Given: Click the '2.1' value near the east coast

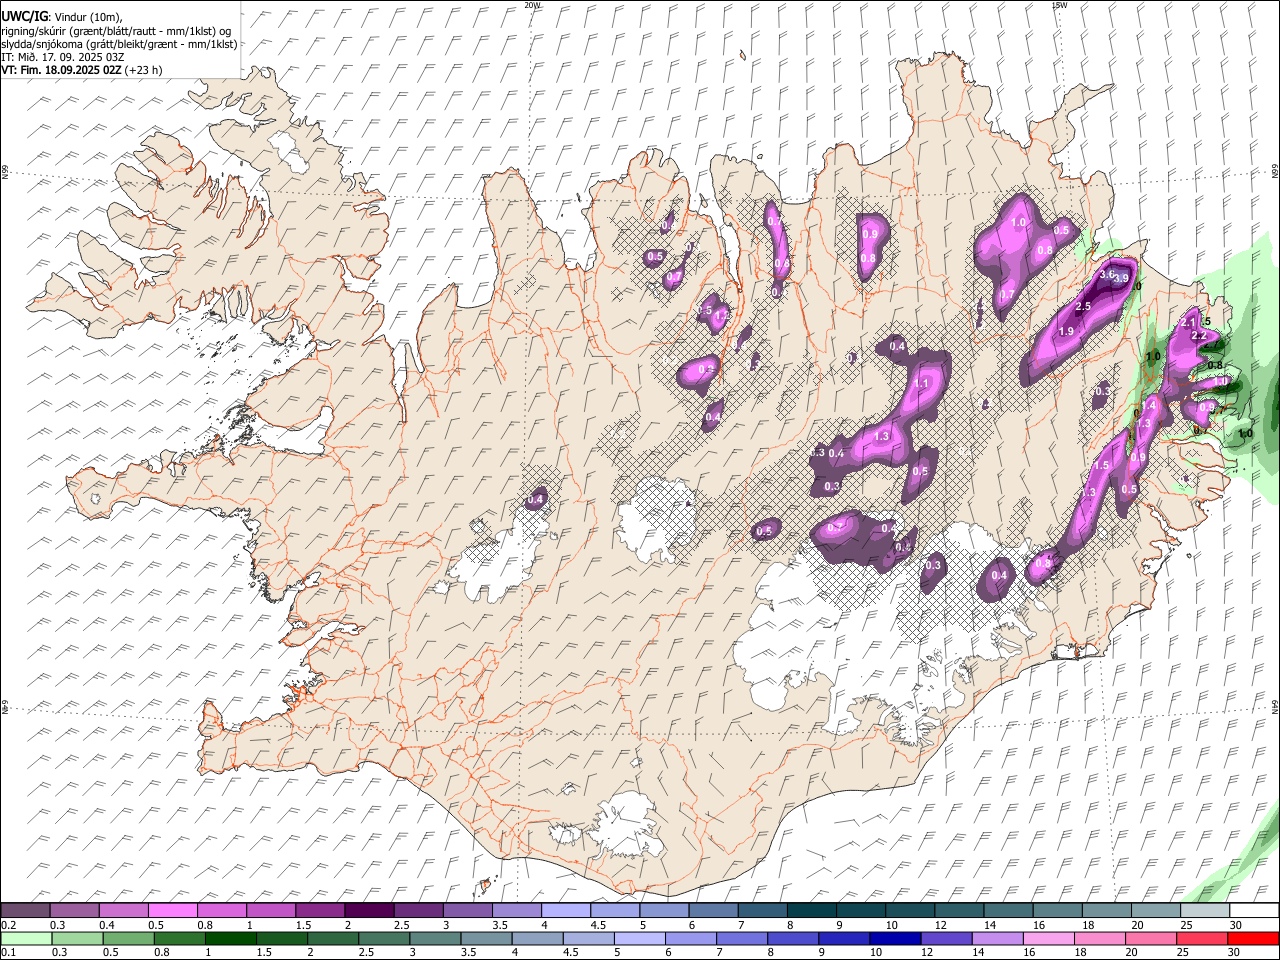Looking at the screenshot, I should (x=1188, y=322).
